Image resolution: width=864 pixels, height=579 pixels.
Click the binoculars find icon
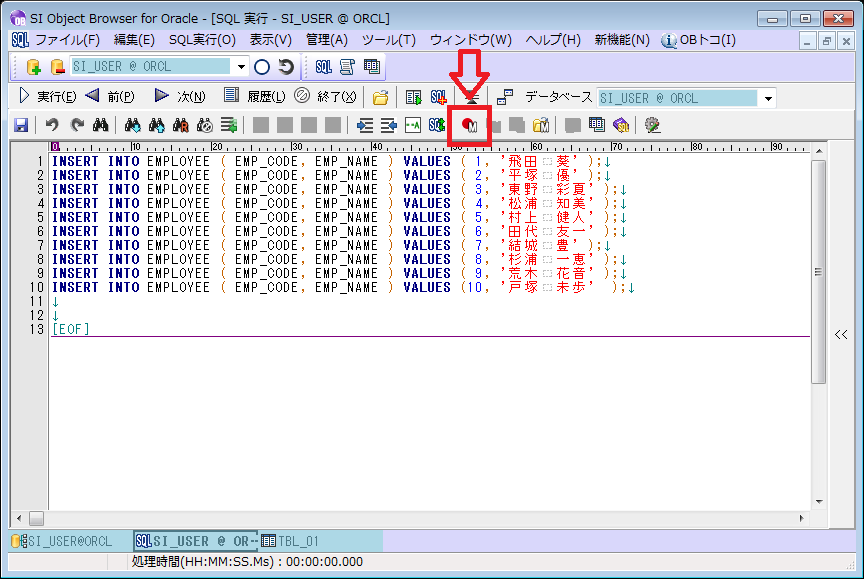point(100,125)
